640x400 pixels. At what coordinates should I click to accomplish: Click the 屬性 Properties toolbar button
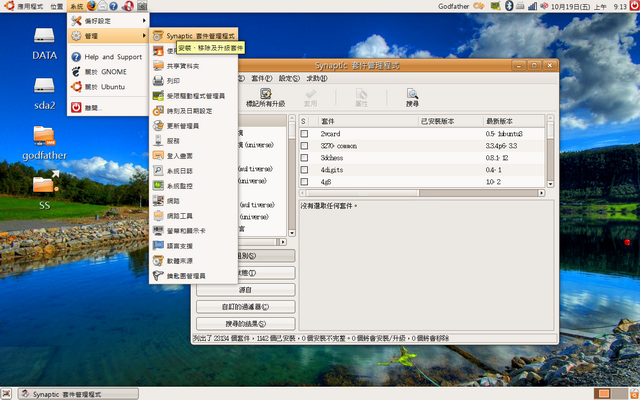361,98
